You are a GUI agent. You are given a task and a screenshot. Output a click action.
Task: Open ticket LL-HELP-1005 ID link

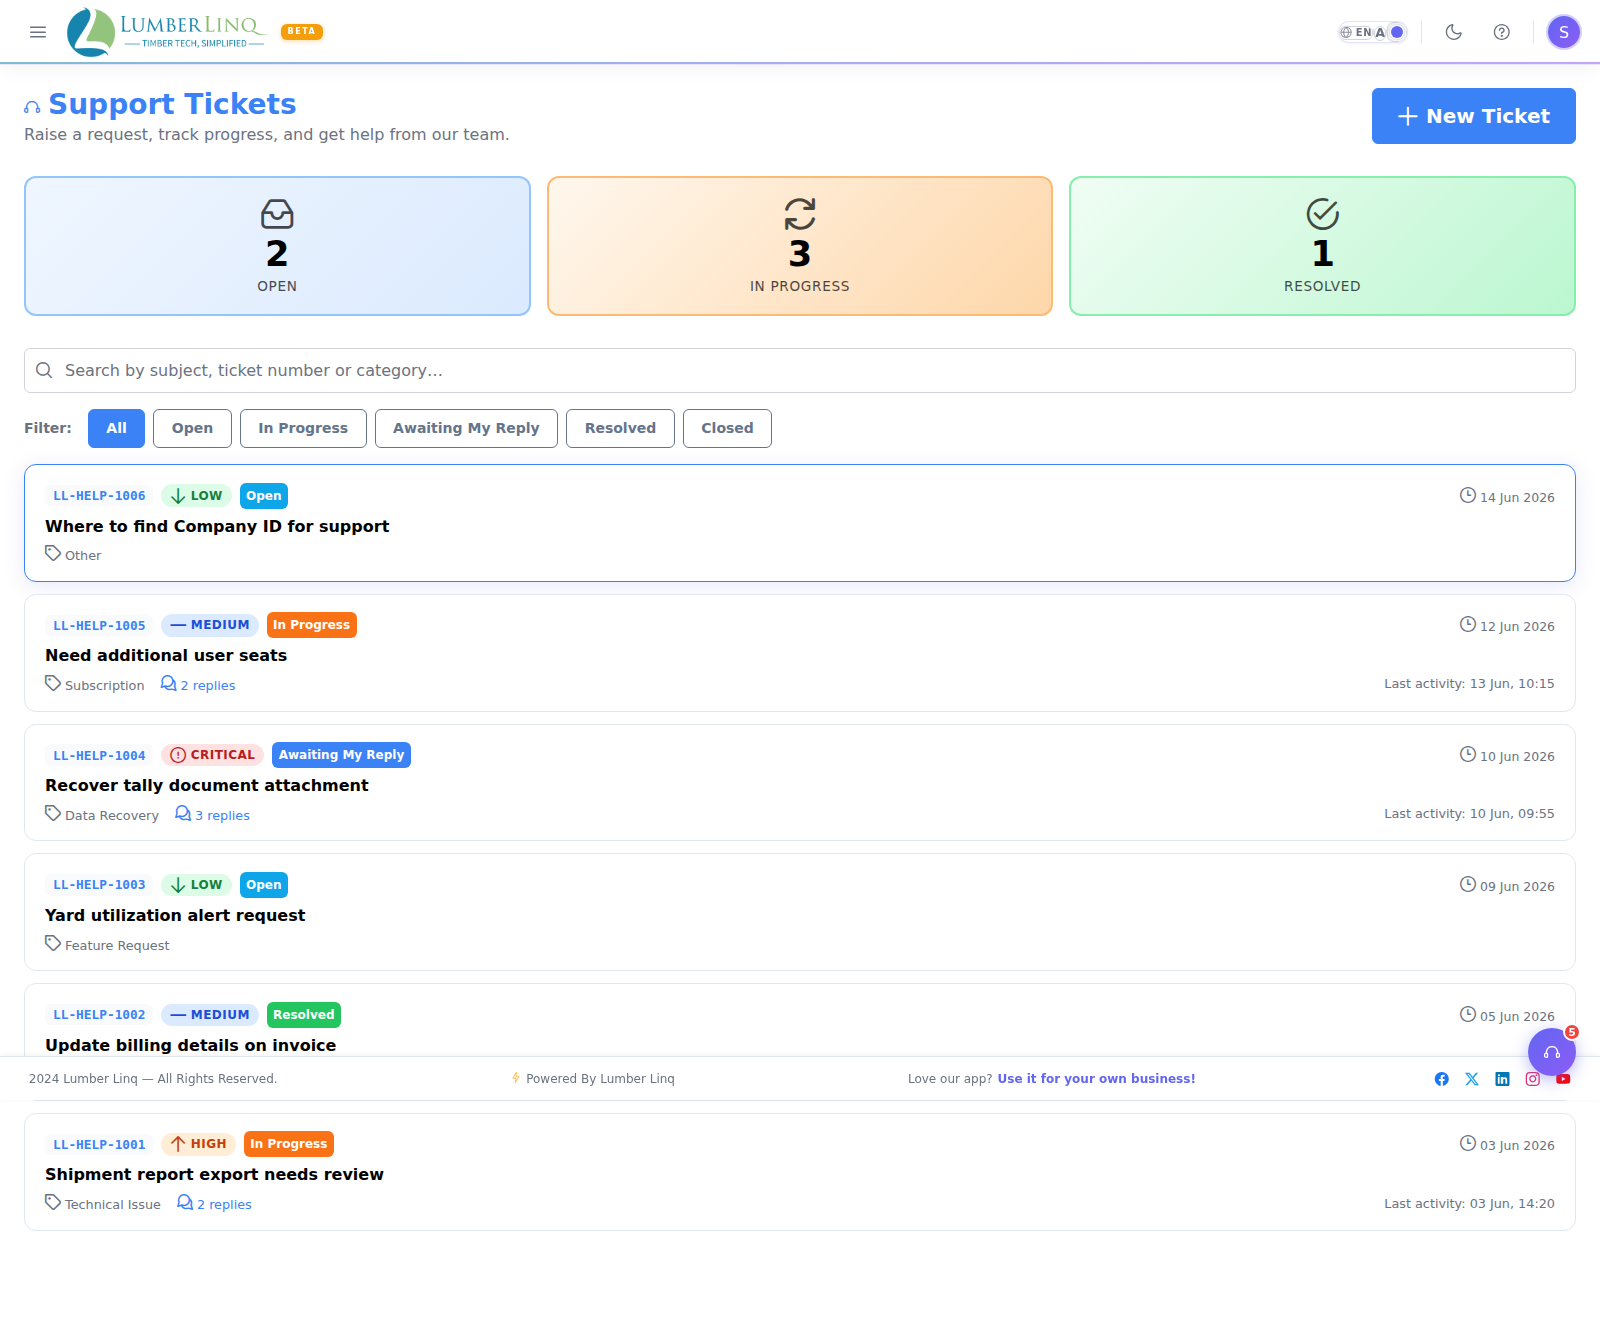click(99, 626)
